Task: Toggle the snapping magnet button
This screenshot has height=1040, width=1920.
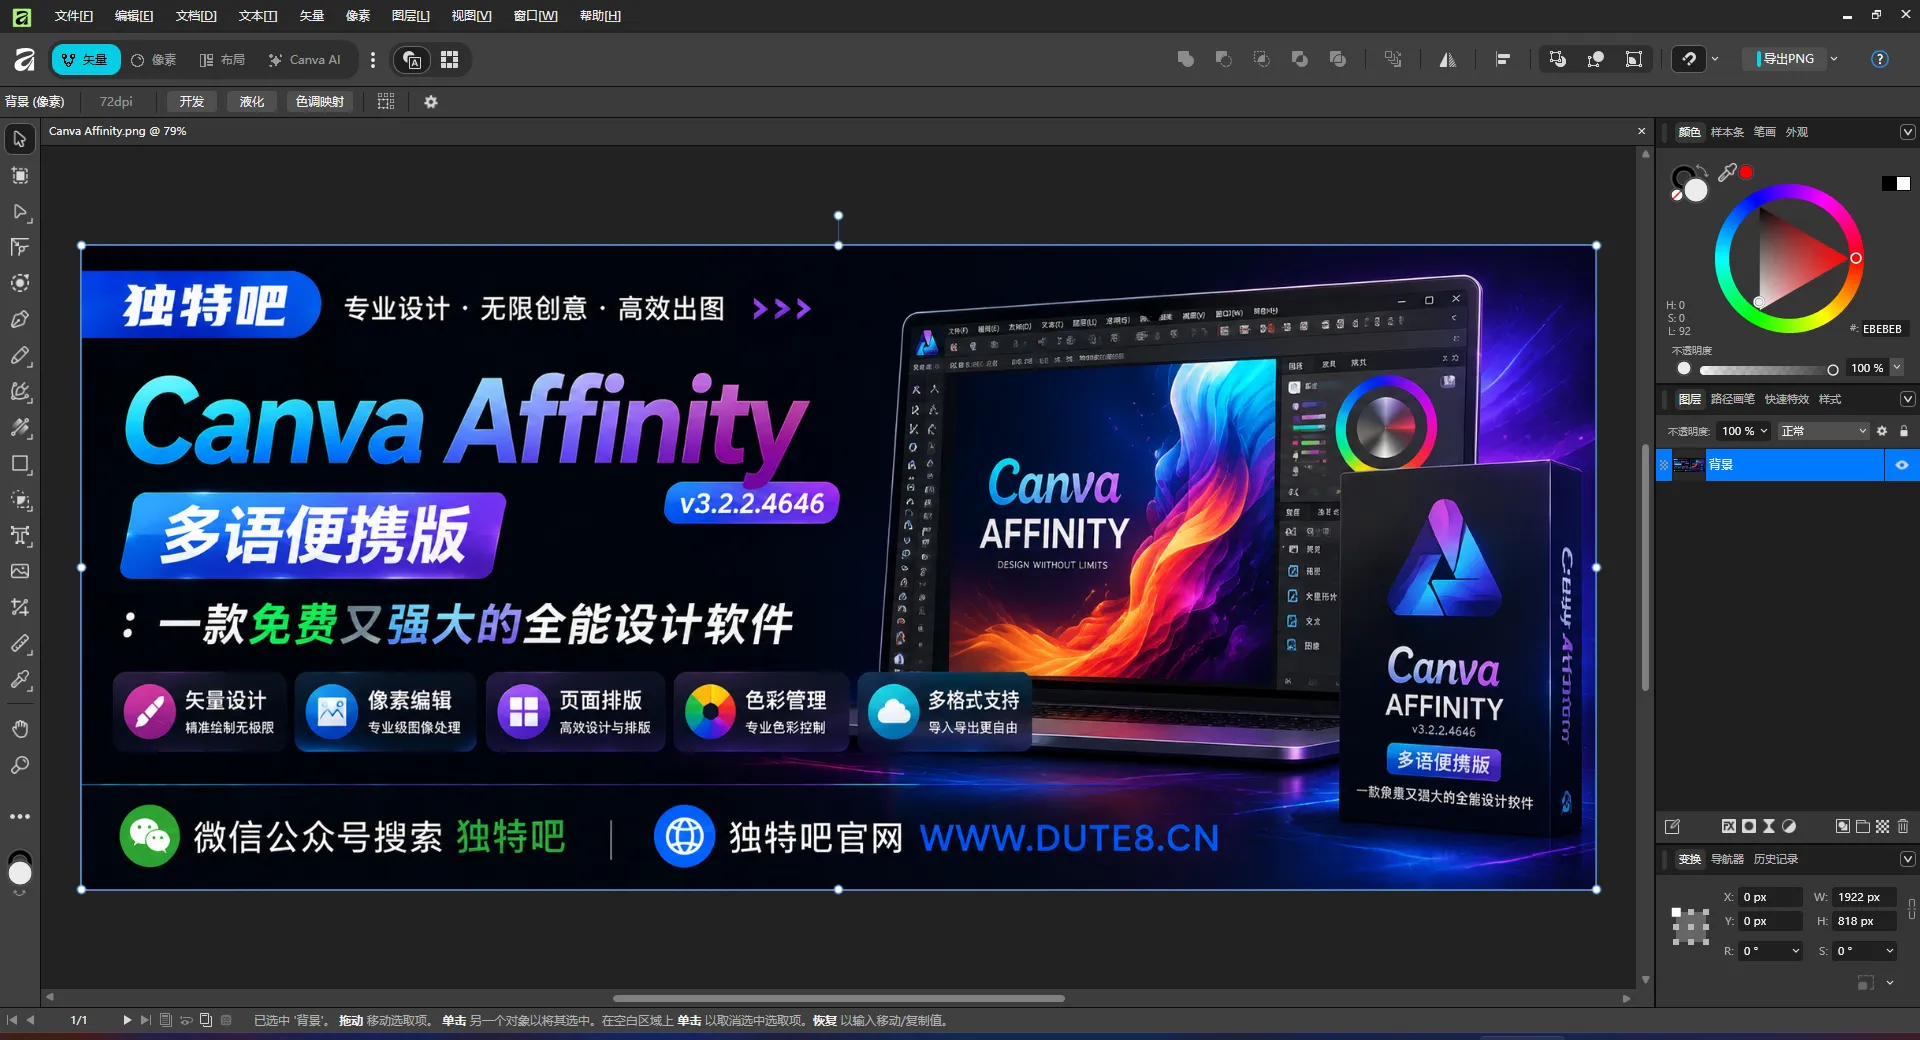Action: coord(1688,59)
